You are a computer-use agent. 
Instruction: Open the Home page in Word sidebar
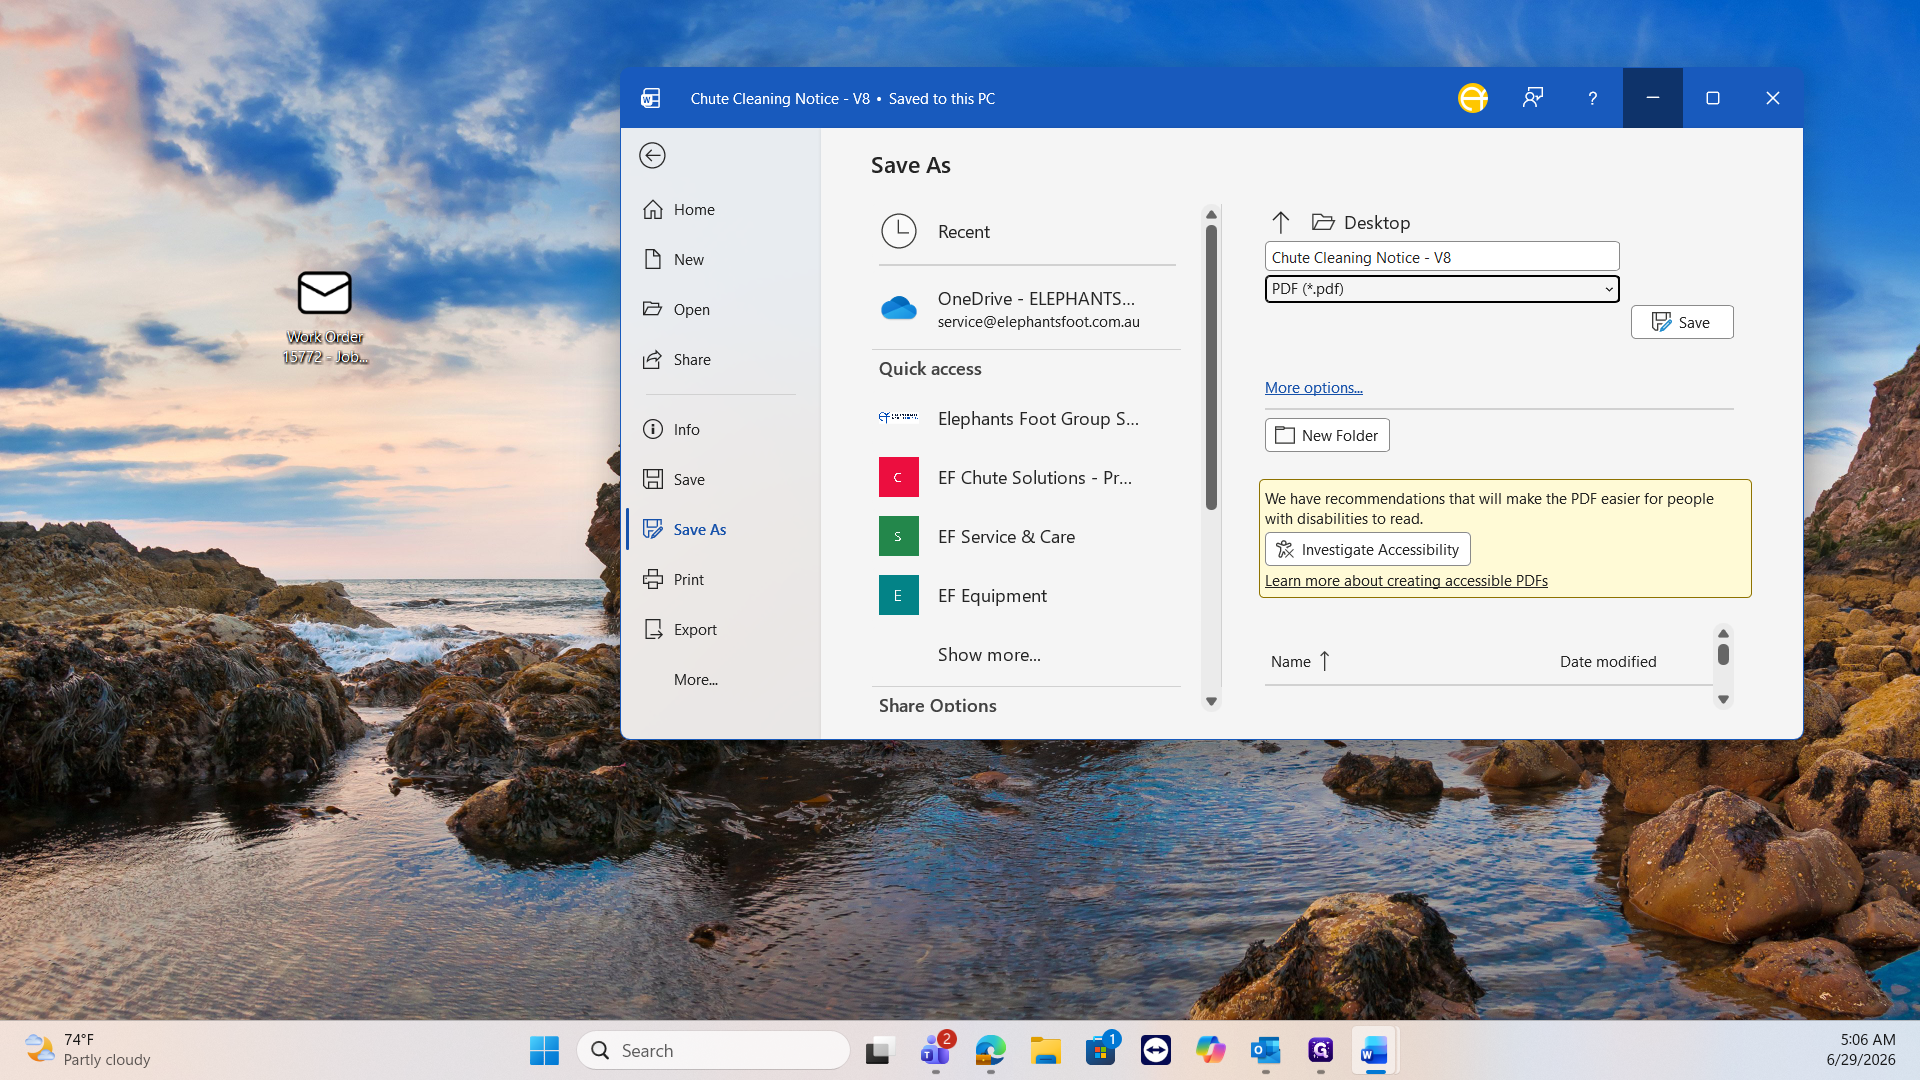click(720, 209)
